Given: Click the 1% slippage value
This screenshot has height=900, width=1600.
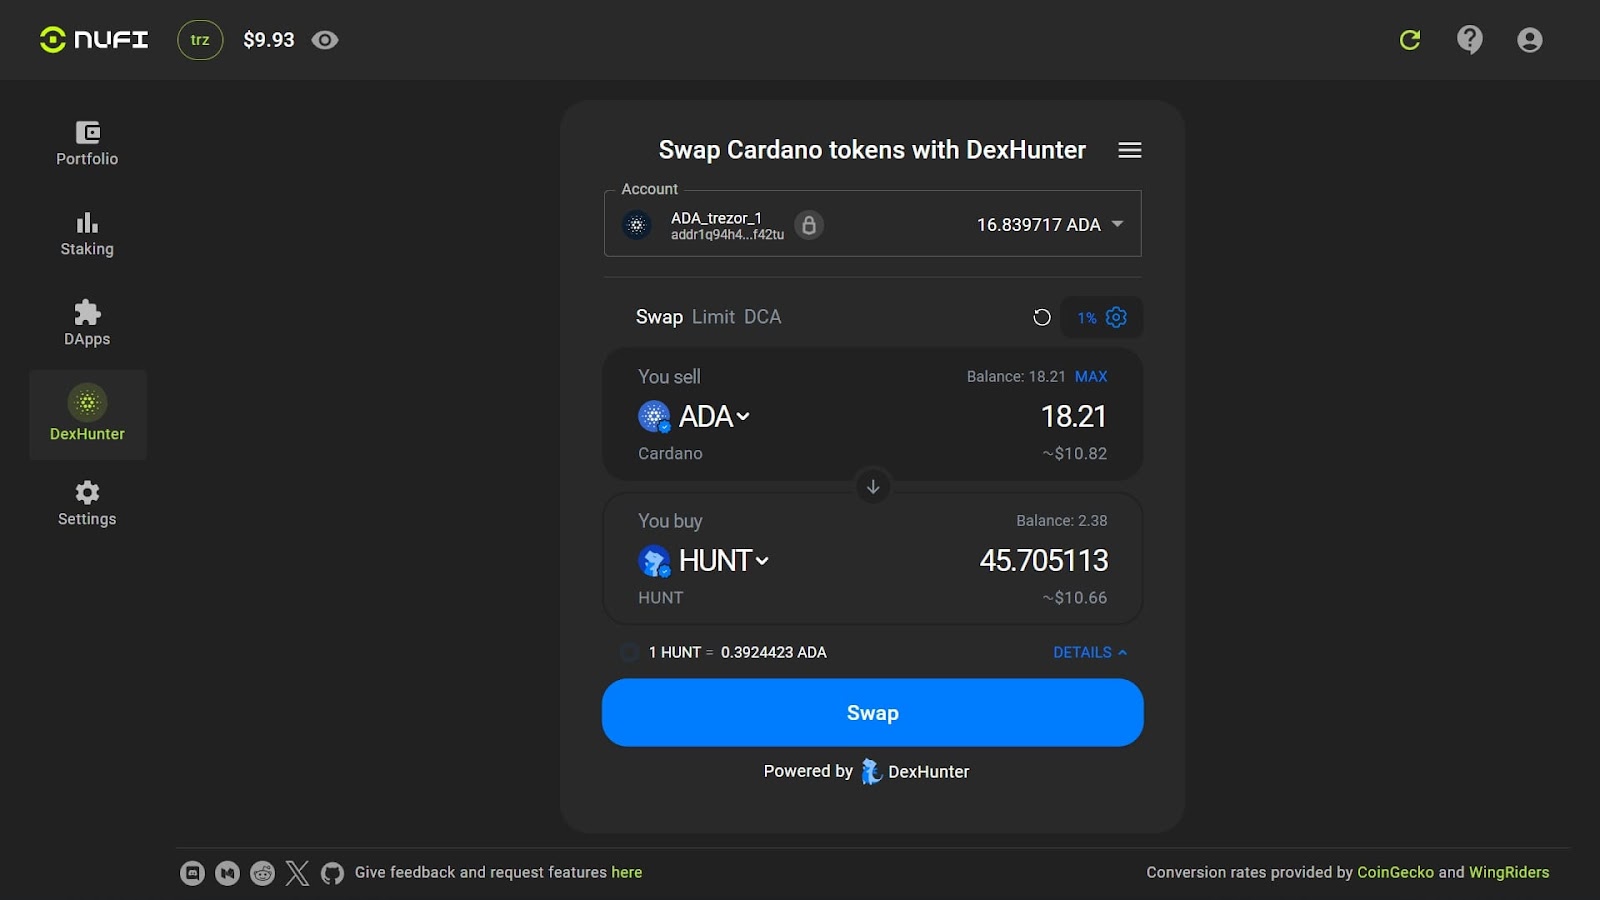Looking at the screenshot, I should pyautogui.click(x=1087, y=318).
